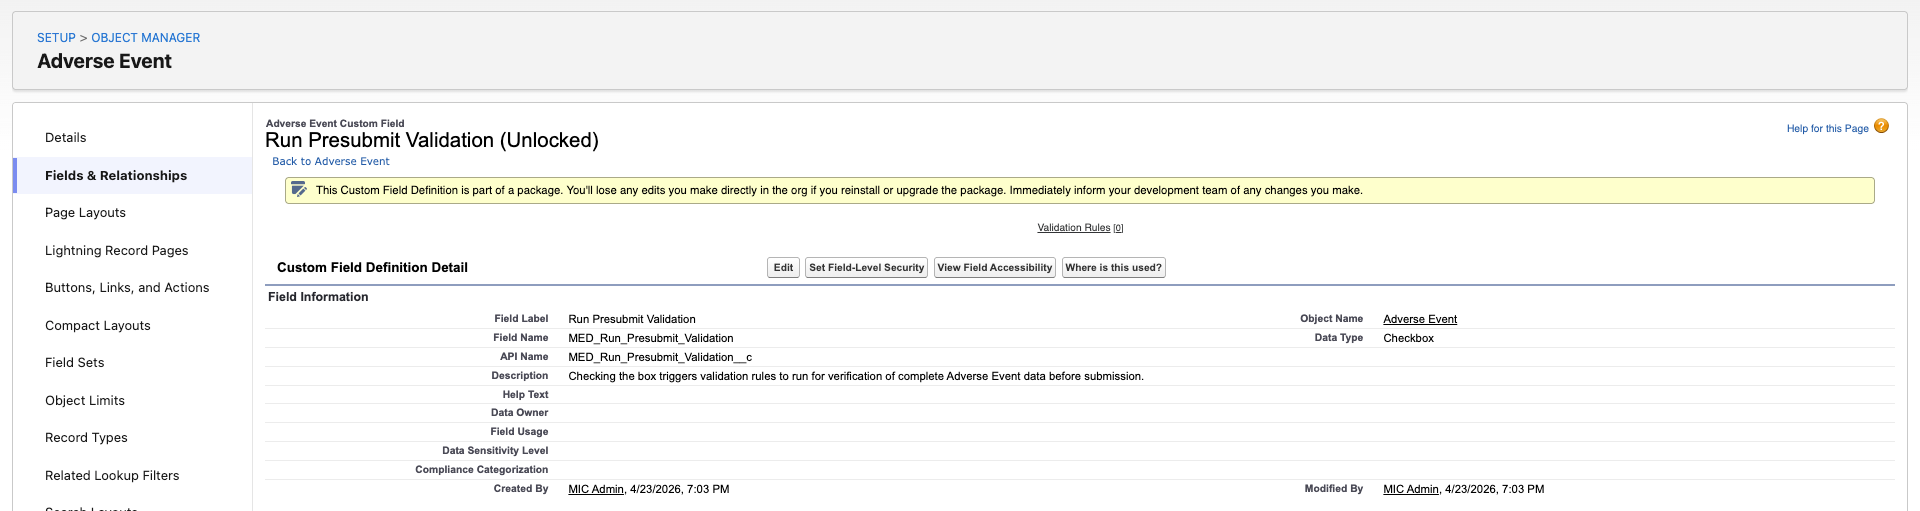Screen dimensions: 1920x511
Task: Open Field Sets in the sidebar
Action: tap(75, 363)
